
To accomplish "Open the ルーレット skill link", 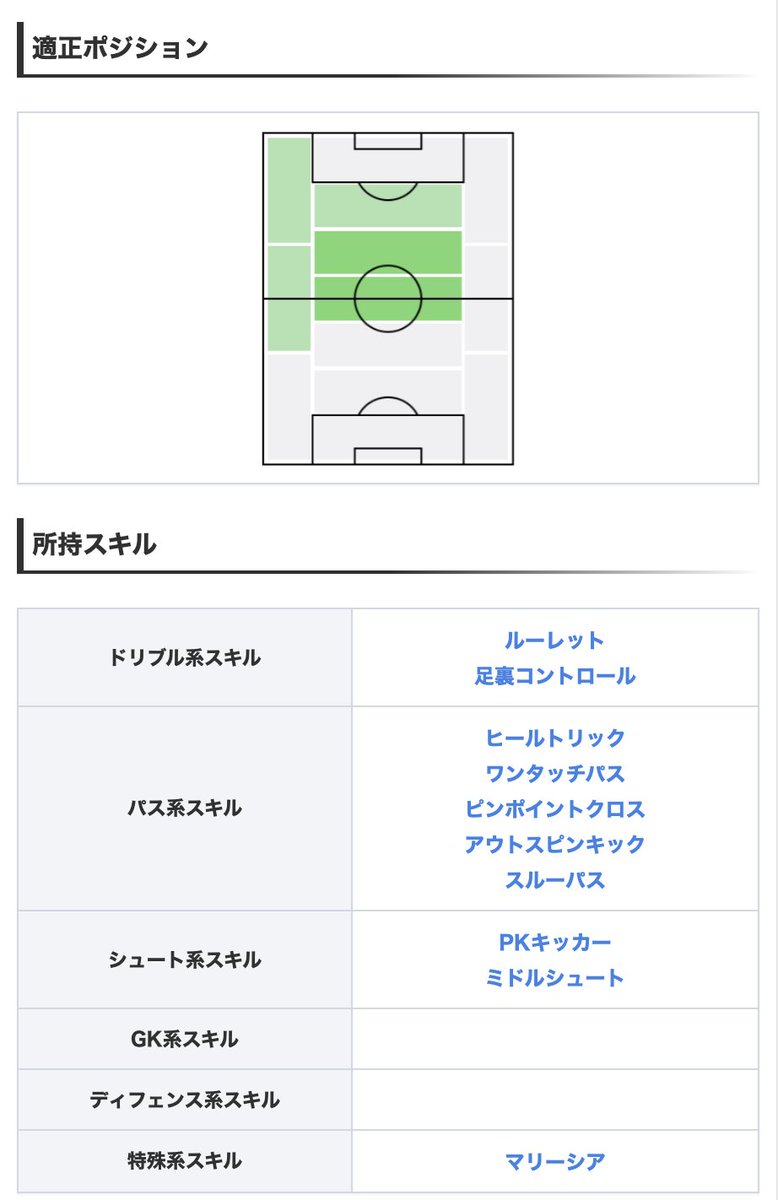I will point(555,640).
